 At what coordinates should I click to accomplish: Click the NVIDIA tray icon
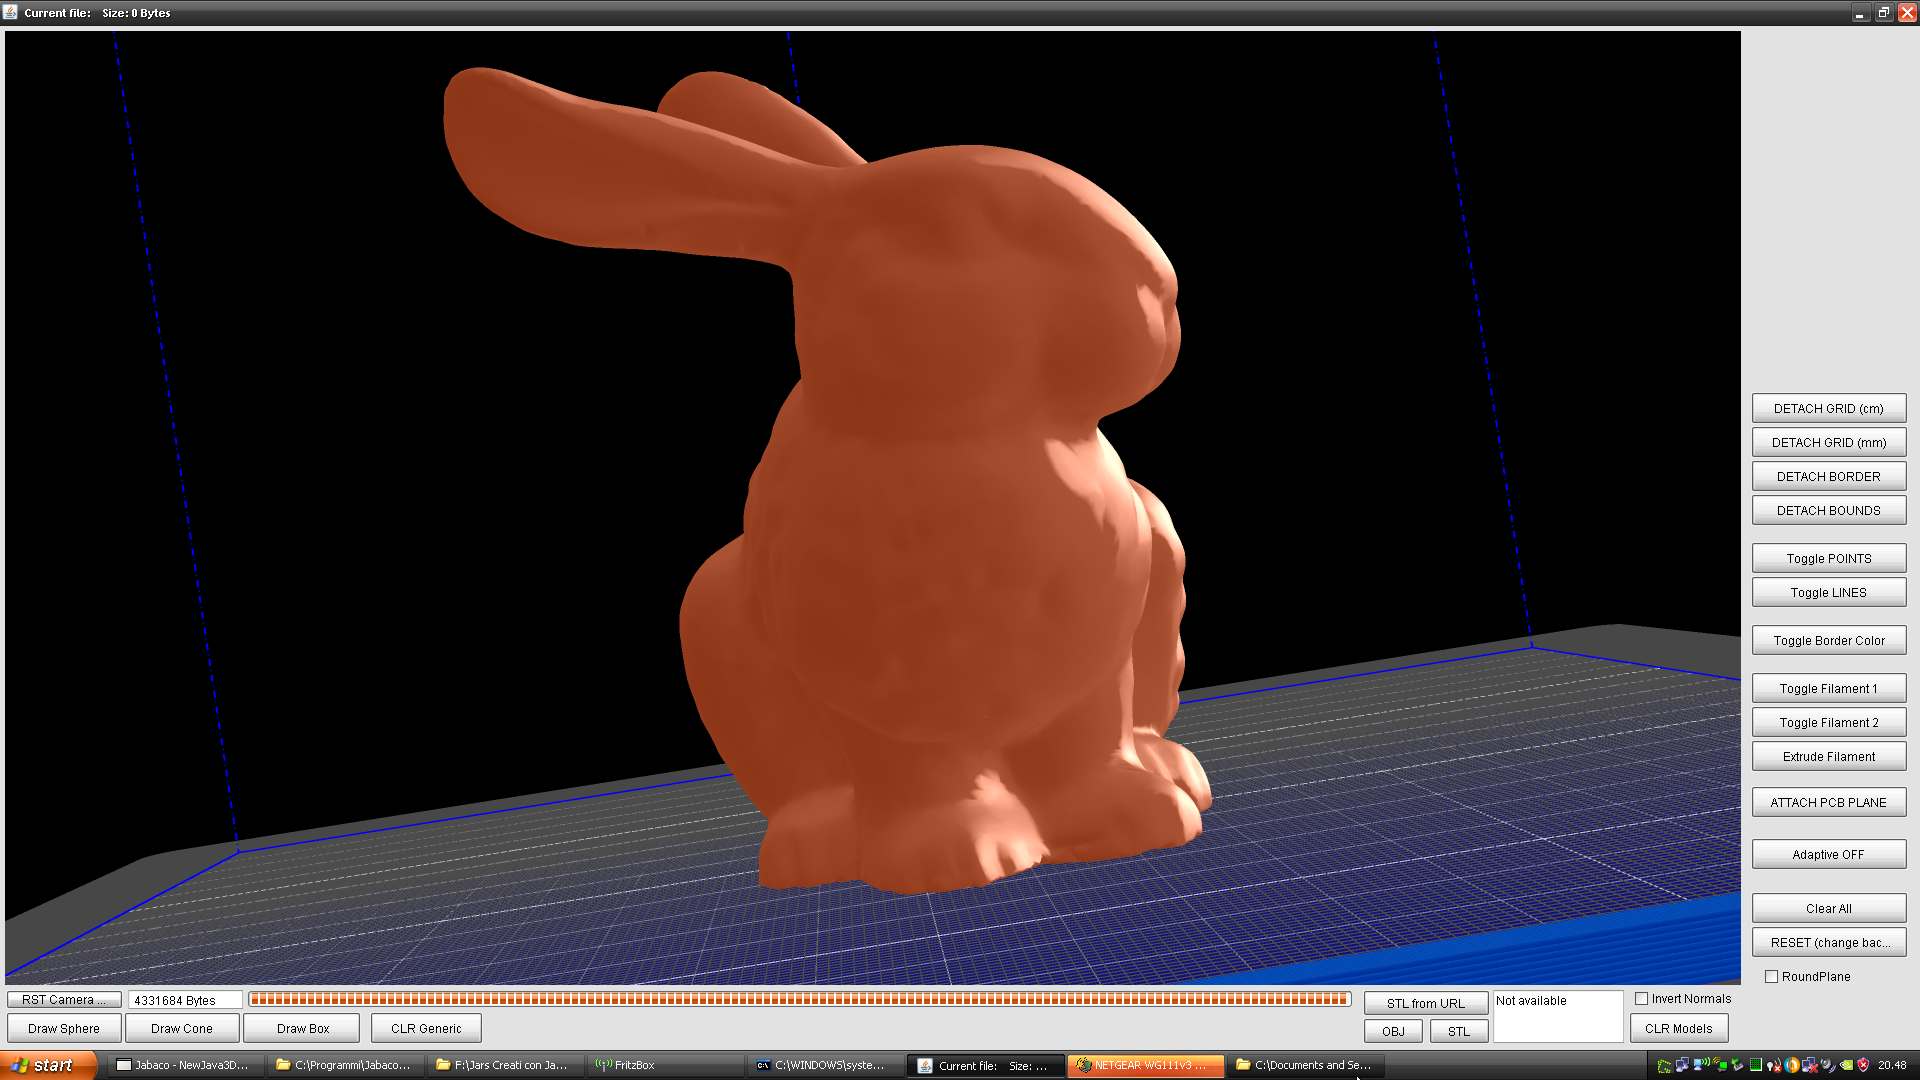pyautogui.click(x=1846, y=1065)
